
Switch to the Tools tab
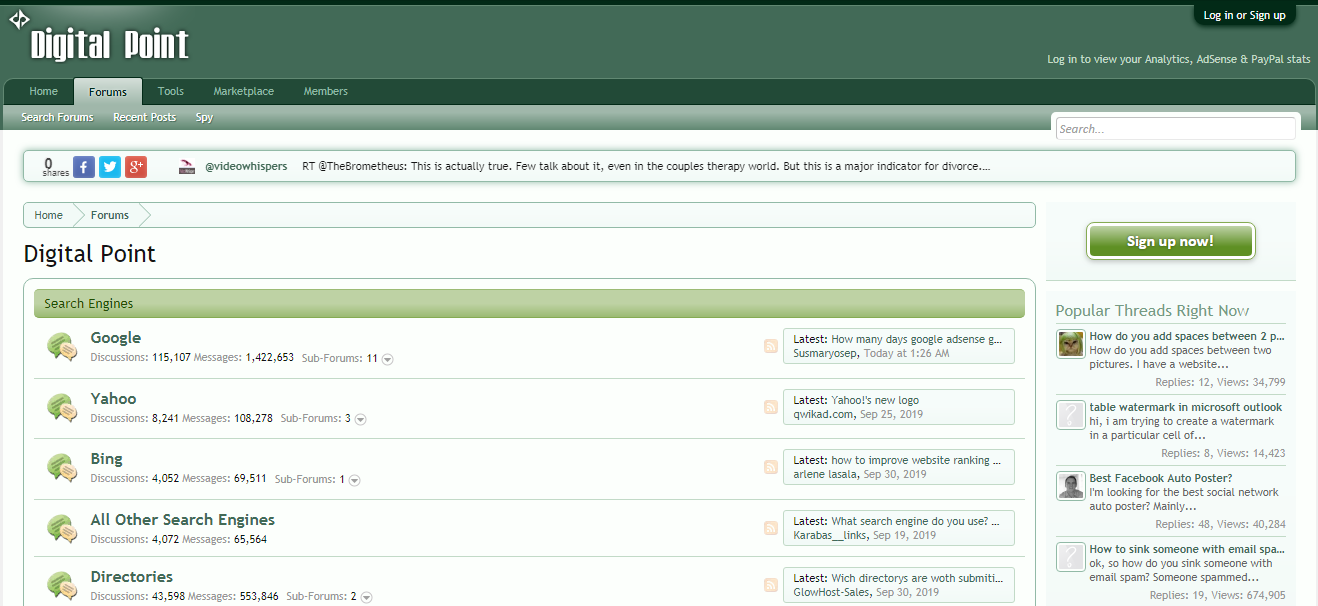(x=171, y=91)
